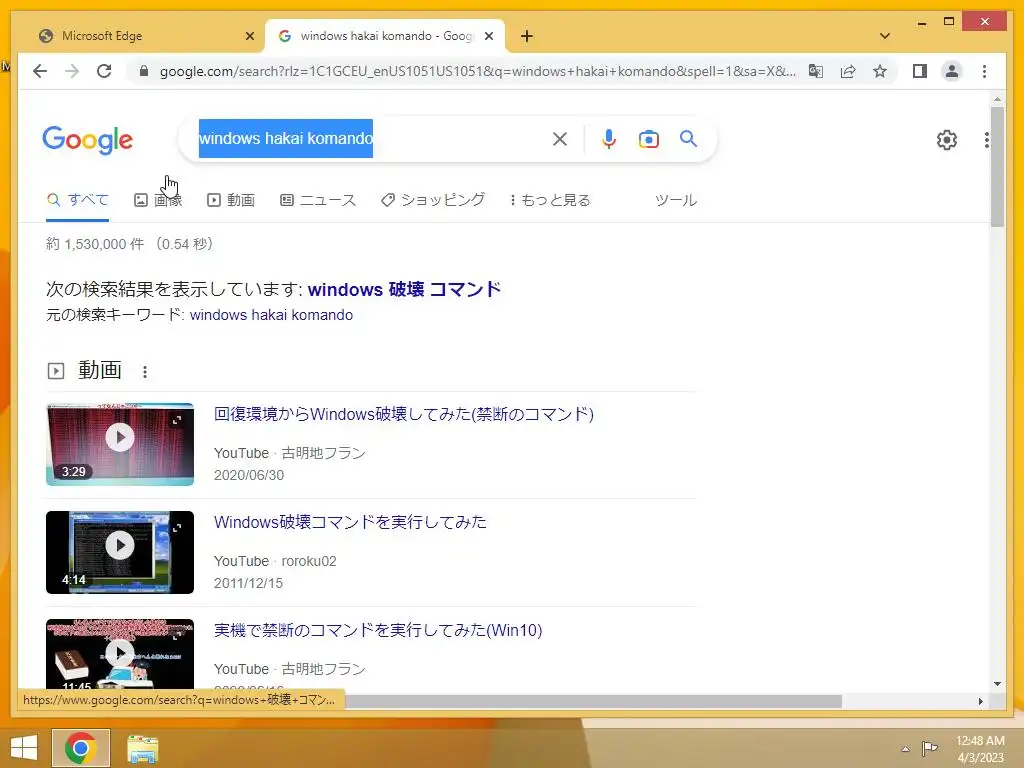The width and height of the screenshot is (1024, 768).
Task: Click the 2020/06/30 date text
Action: pyautogui.click(x=249, y=475)
